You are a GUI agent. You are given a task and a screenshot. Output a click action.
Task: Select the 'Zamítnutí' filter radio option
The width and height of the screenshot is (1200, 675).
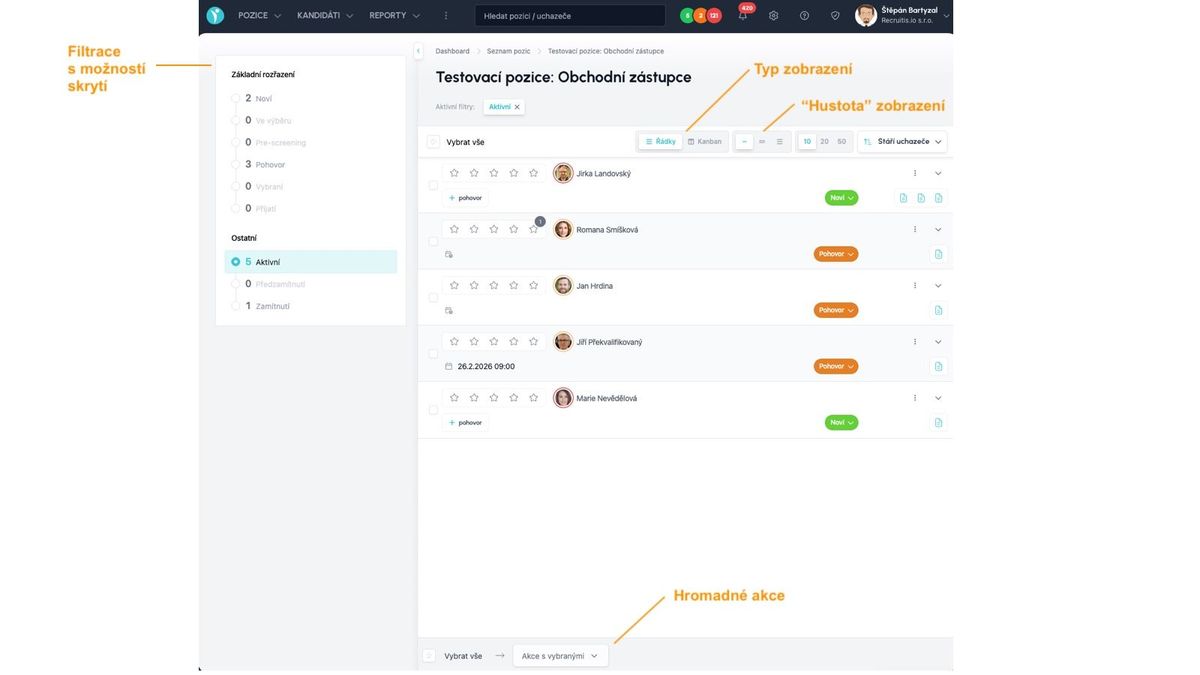[236, 306]
